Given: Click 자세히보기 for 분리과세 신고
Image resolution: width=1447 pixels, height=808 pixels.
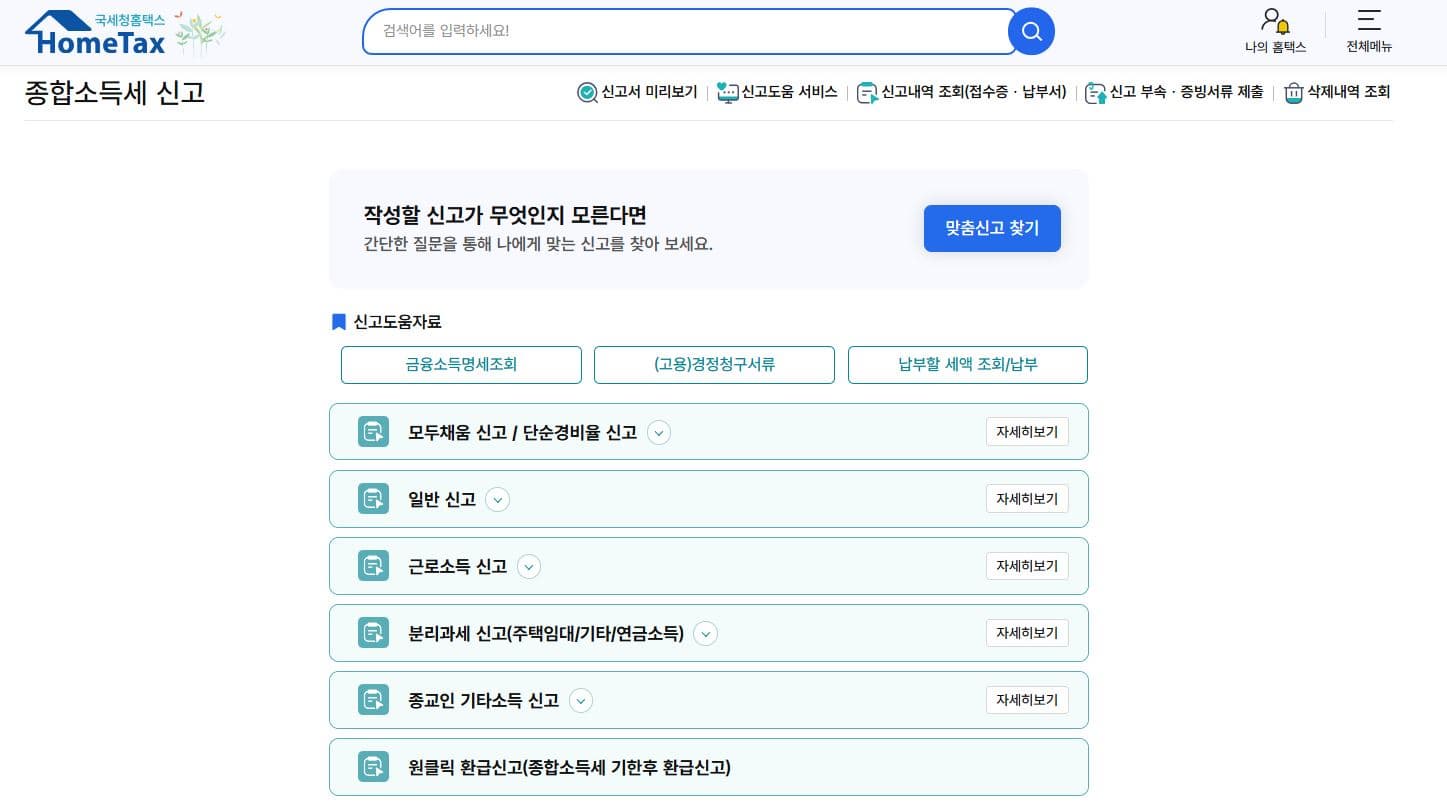Looking at the screenshot, I should coord(1027,633).
